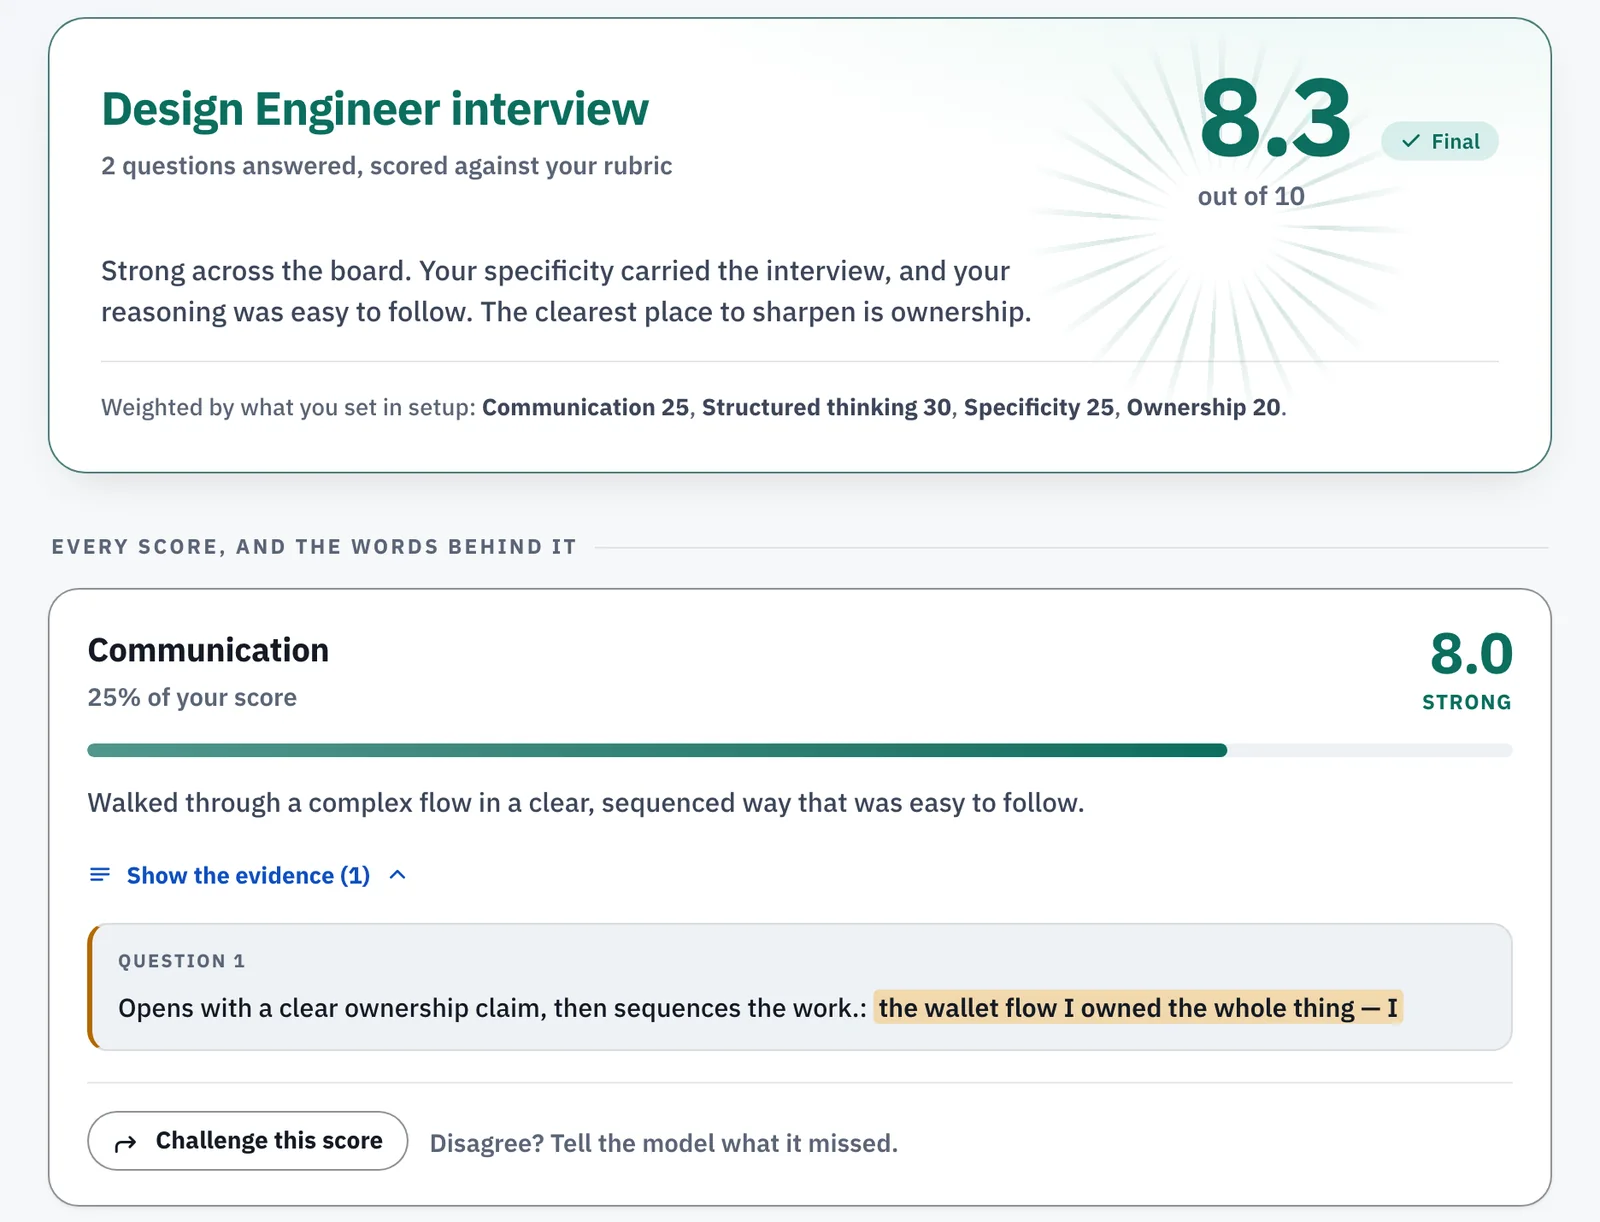Click the 8.0 Communication score

pos(1471,654)
